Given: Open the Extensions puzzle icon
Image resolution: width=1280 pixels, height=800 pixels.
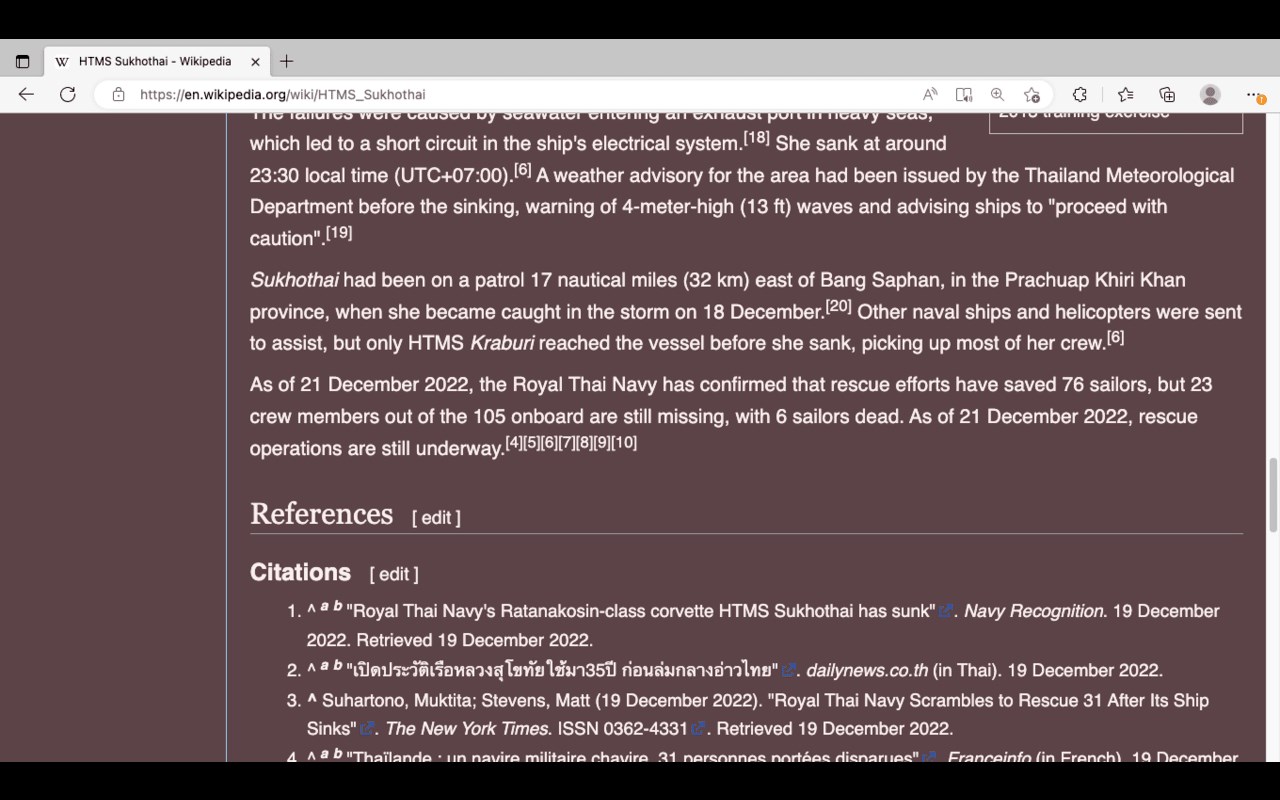Looking at the screenshot, I should (x=1080, y=94).
